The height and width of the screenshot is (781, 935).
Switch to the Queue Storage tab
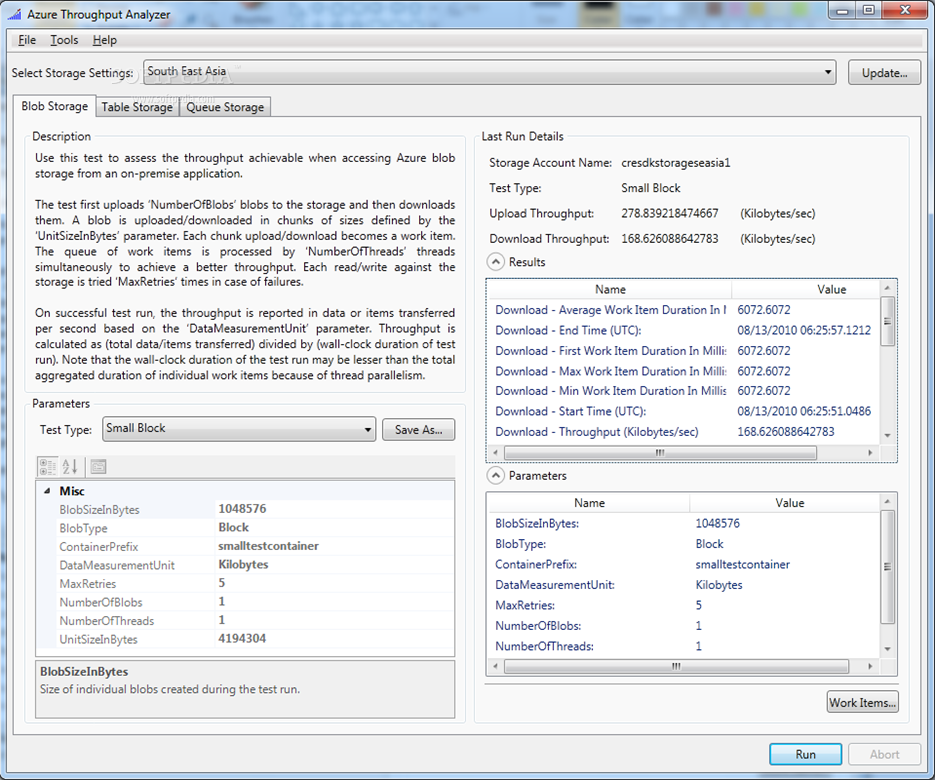point(225,107)
